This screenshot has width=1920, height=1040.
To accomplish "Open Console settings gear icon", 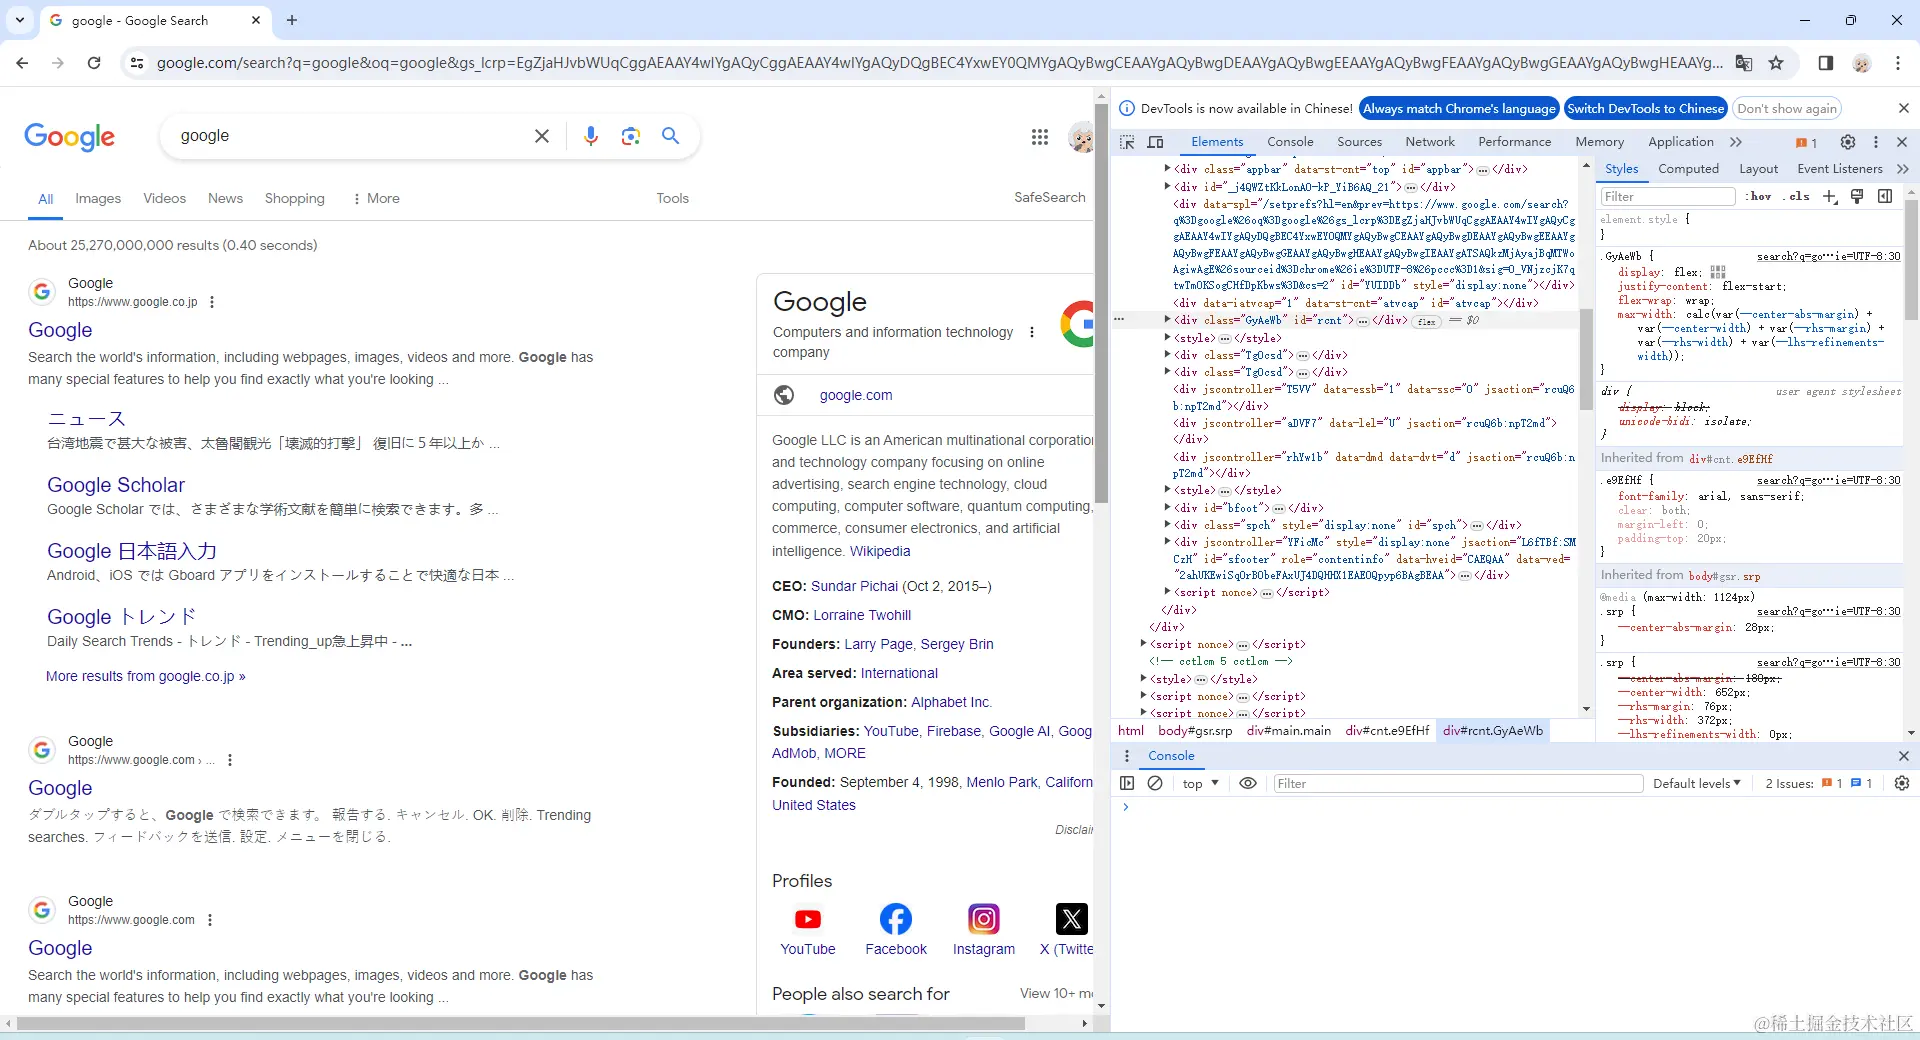I will [x=1902, y=783].
